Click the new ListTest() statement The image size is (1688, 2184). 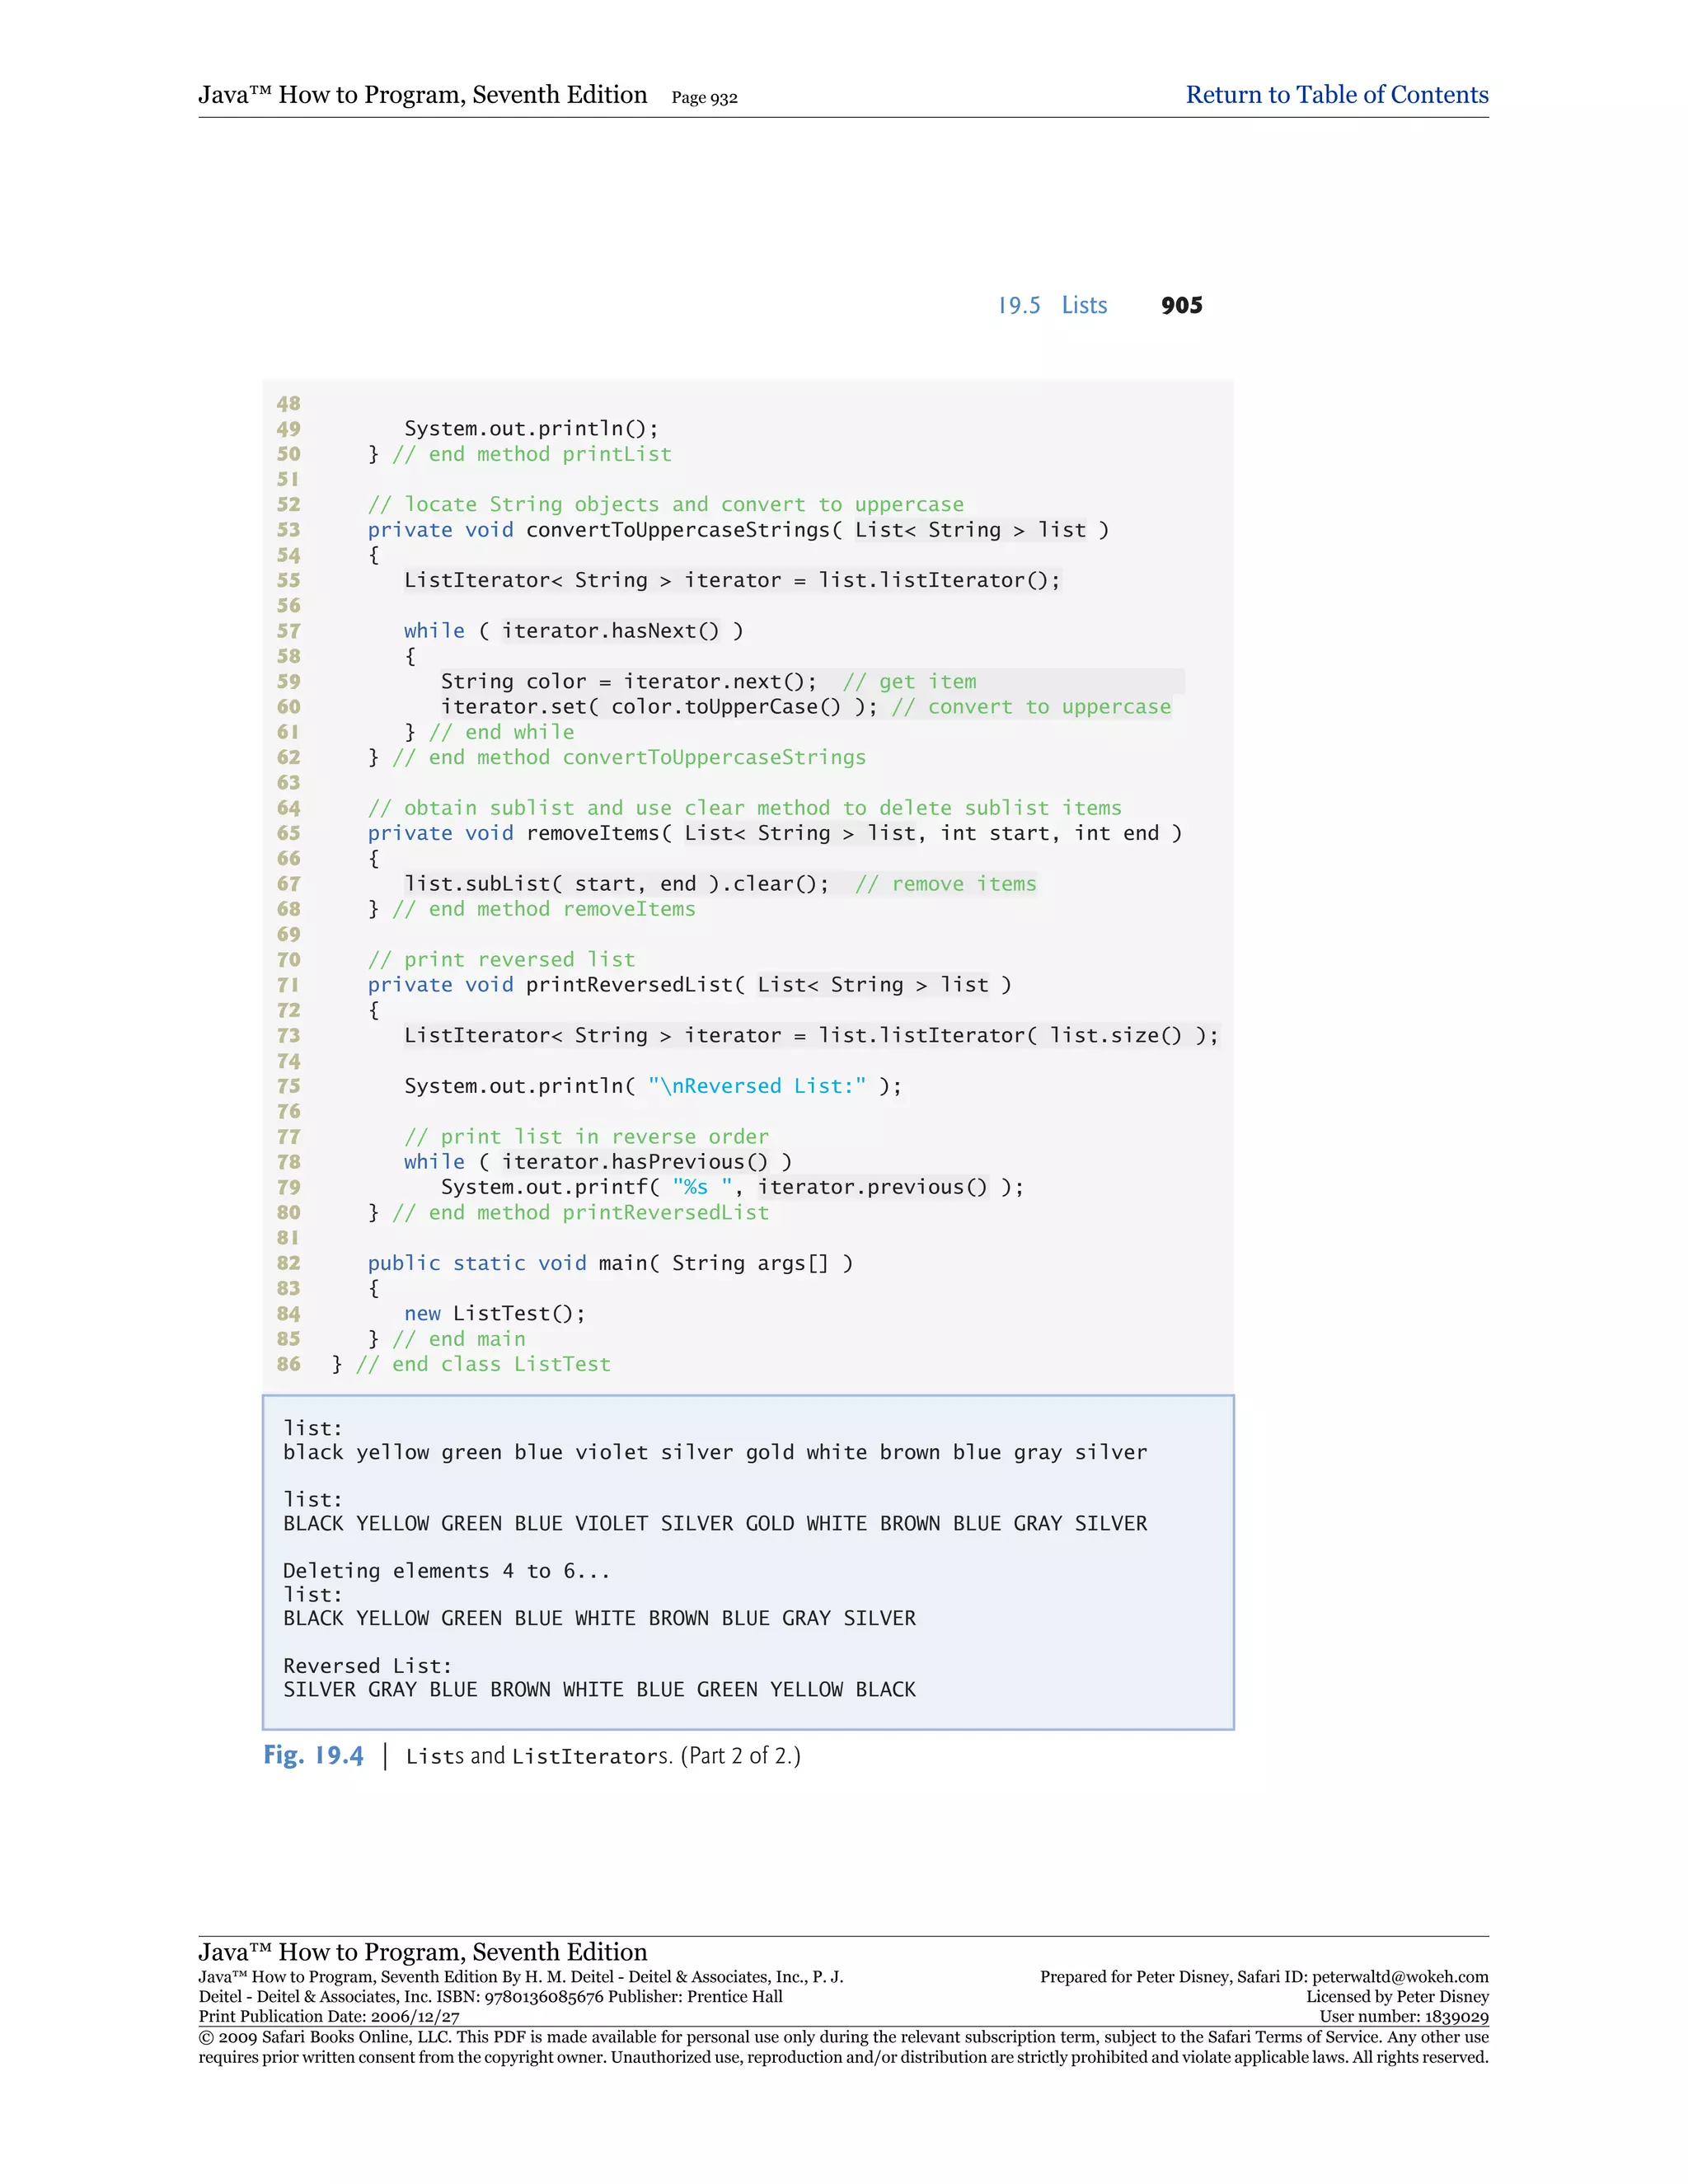click(494, 1313)
